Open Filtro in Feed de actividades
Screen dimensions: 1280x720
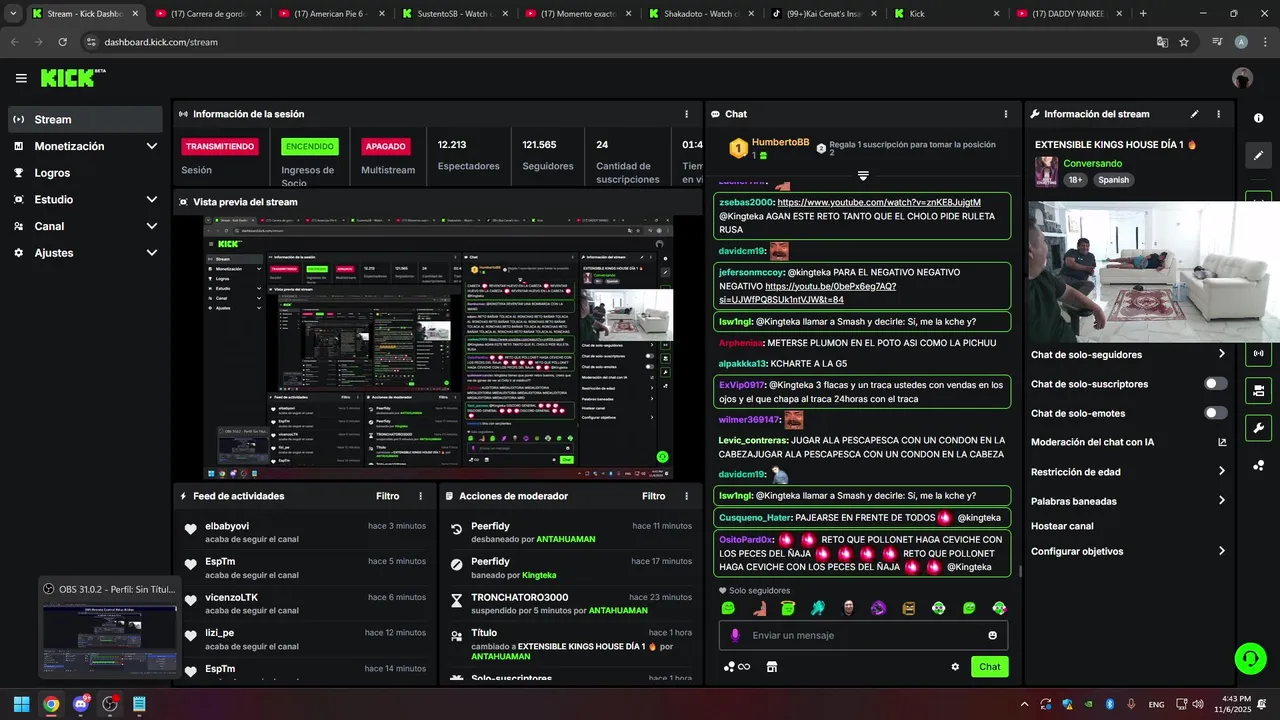387,496
